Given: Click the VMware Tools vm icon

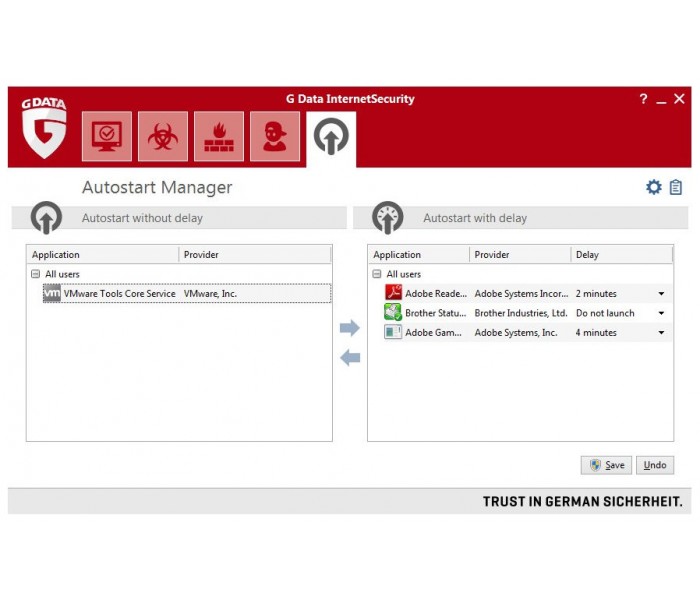Looking at the screenshot, I should pyautogui.click(x=52, y=293).
